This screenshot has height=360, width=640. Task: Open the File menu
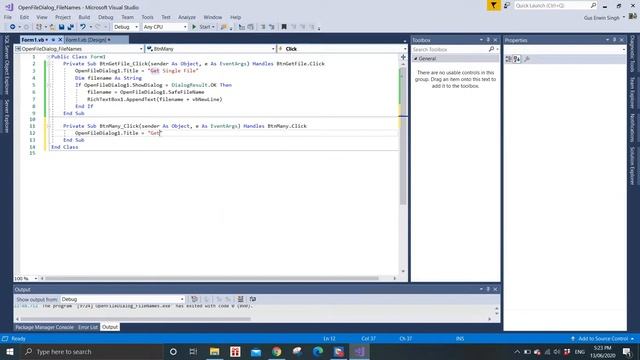coord(8,17)
